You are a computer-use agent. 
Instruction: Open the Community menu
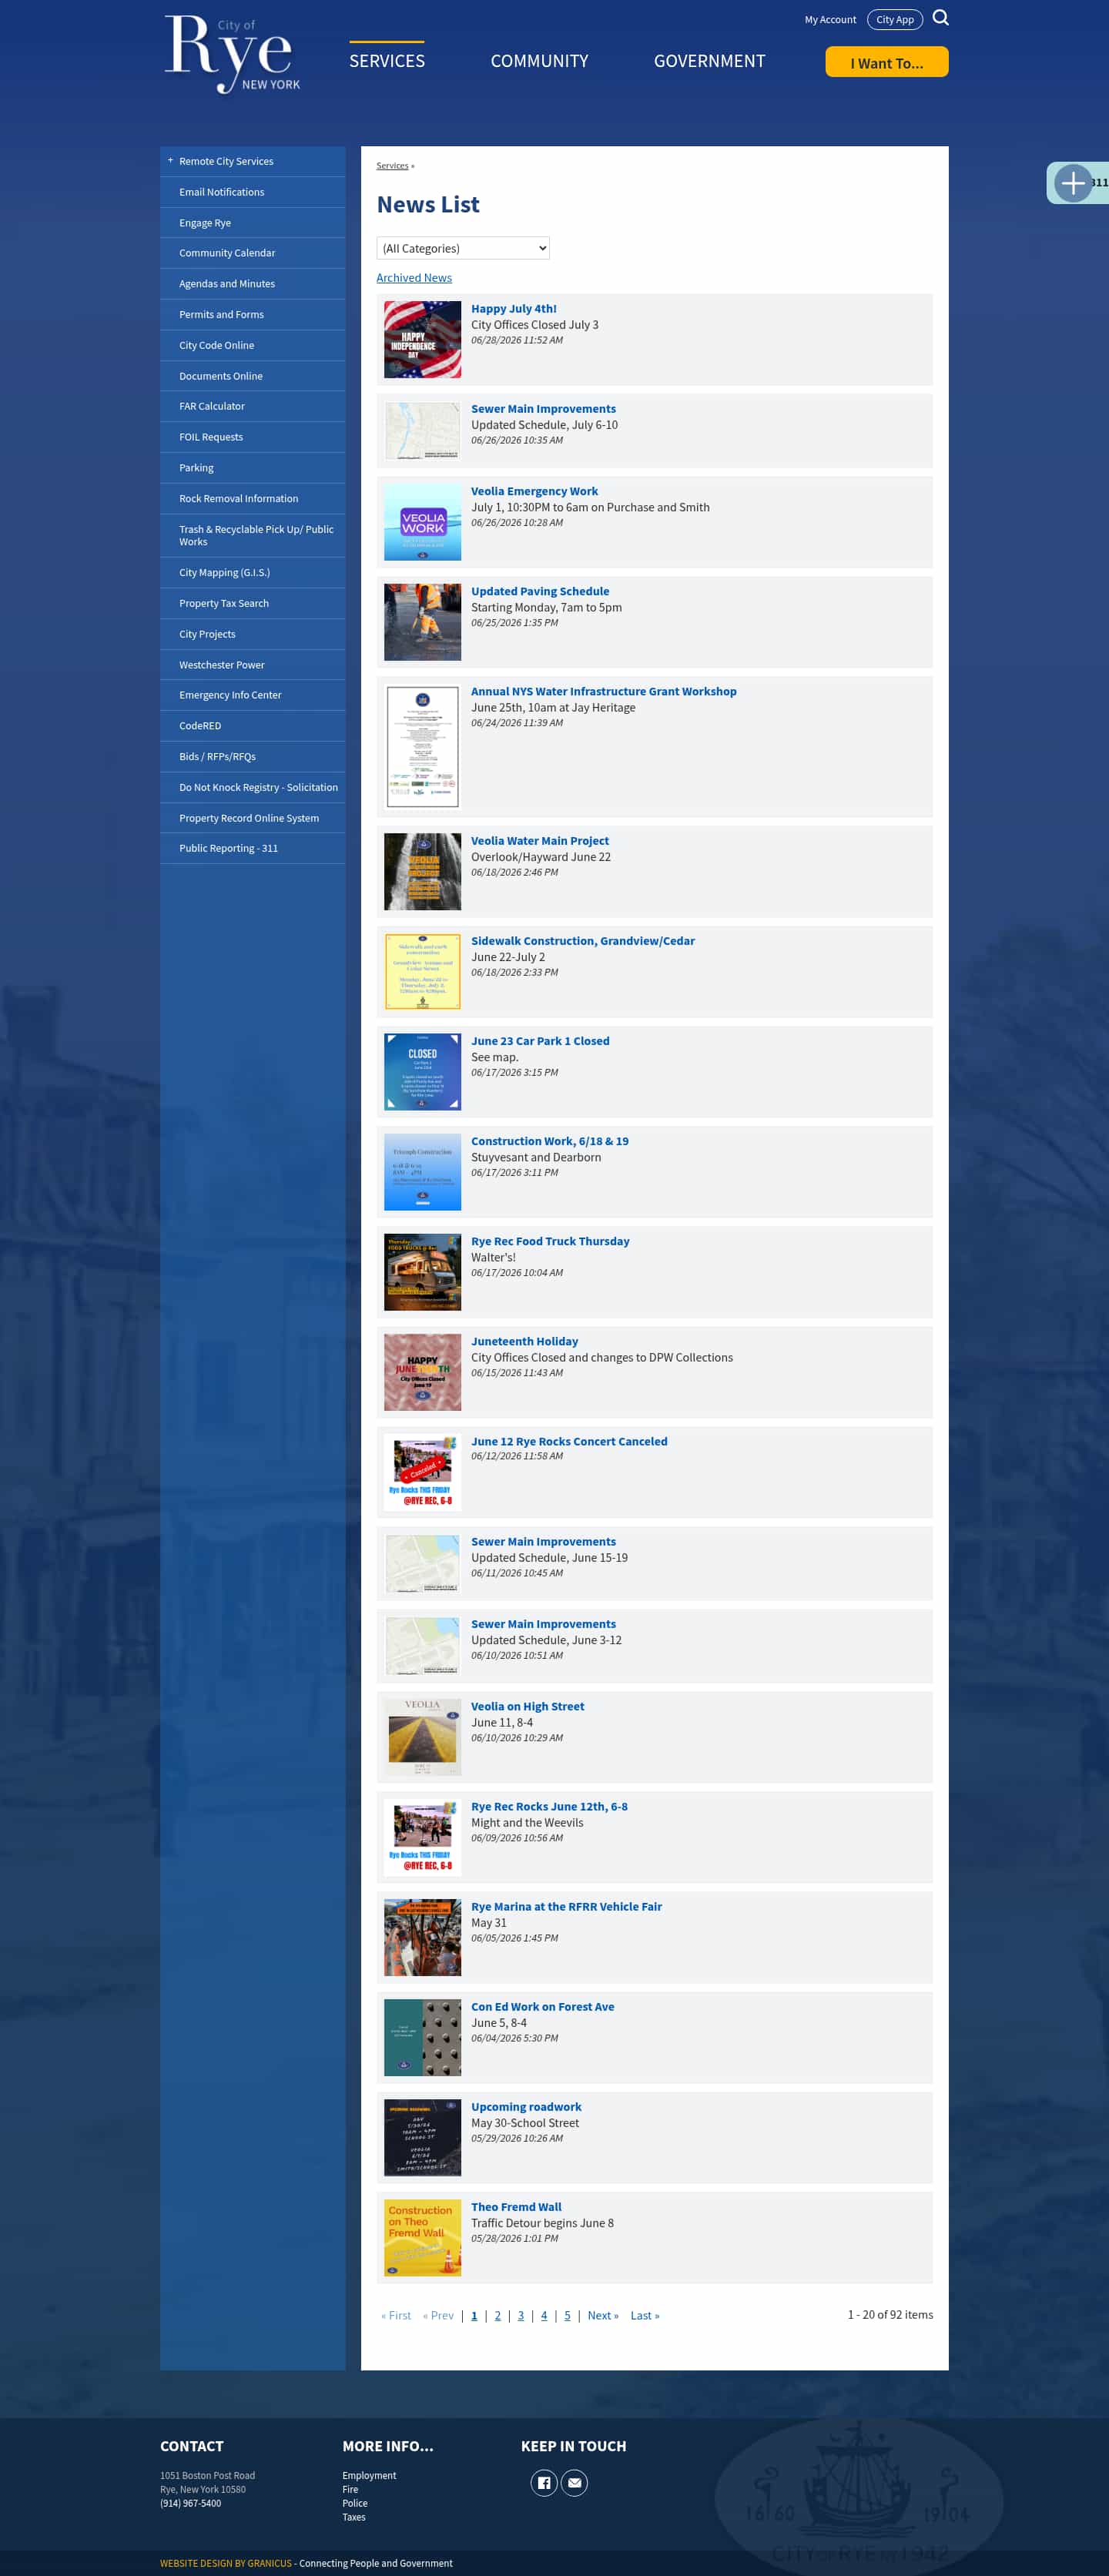point(539,61)
